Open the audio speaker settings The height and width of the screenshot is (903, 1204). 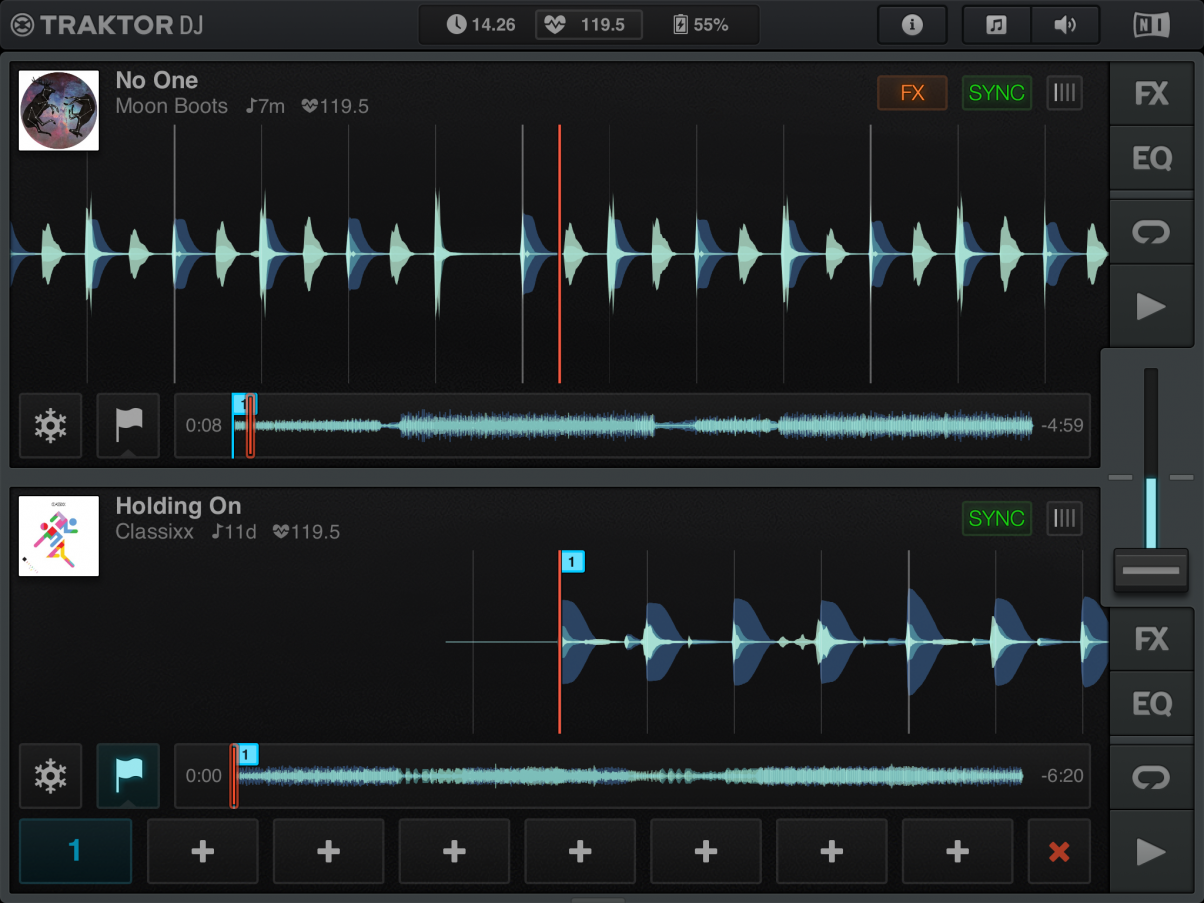(1065, 25)
